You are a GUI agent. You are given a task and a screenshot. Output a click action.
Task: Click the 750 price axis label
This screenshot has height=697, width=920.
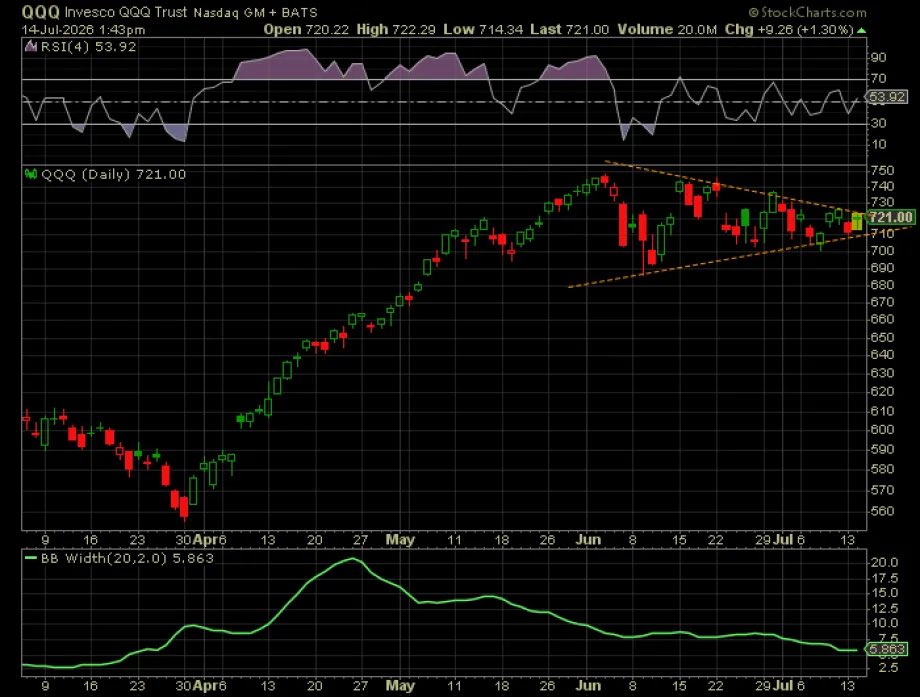tap(882, 170)
